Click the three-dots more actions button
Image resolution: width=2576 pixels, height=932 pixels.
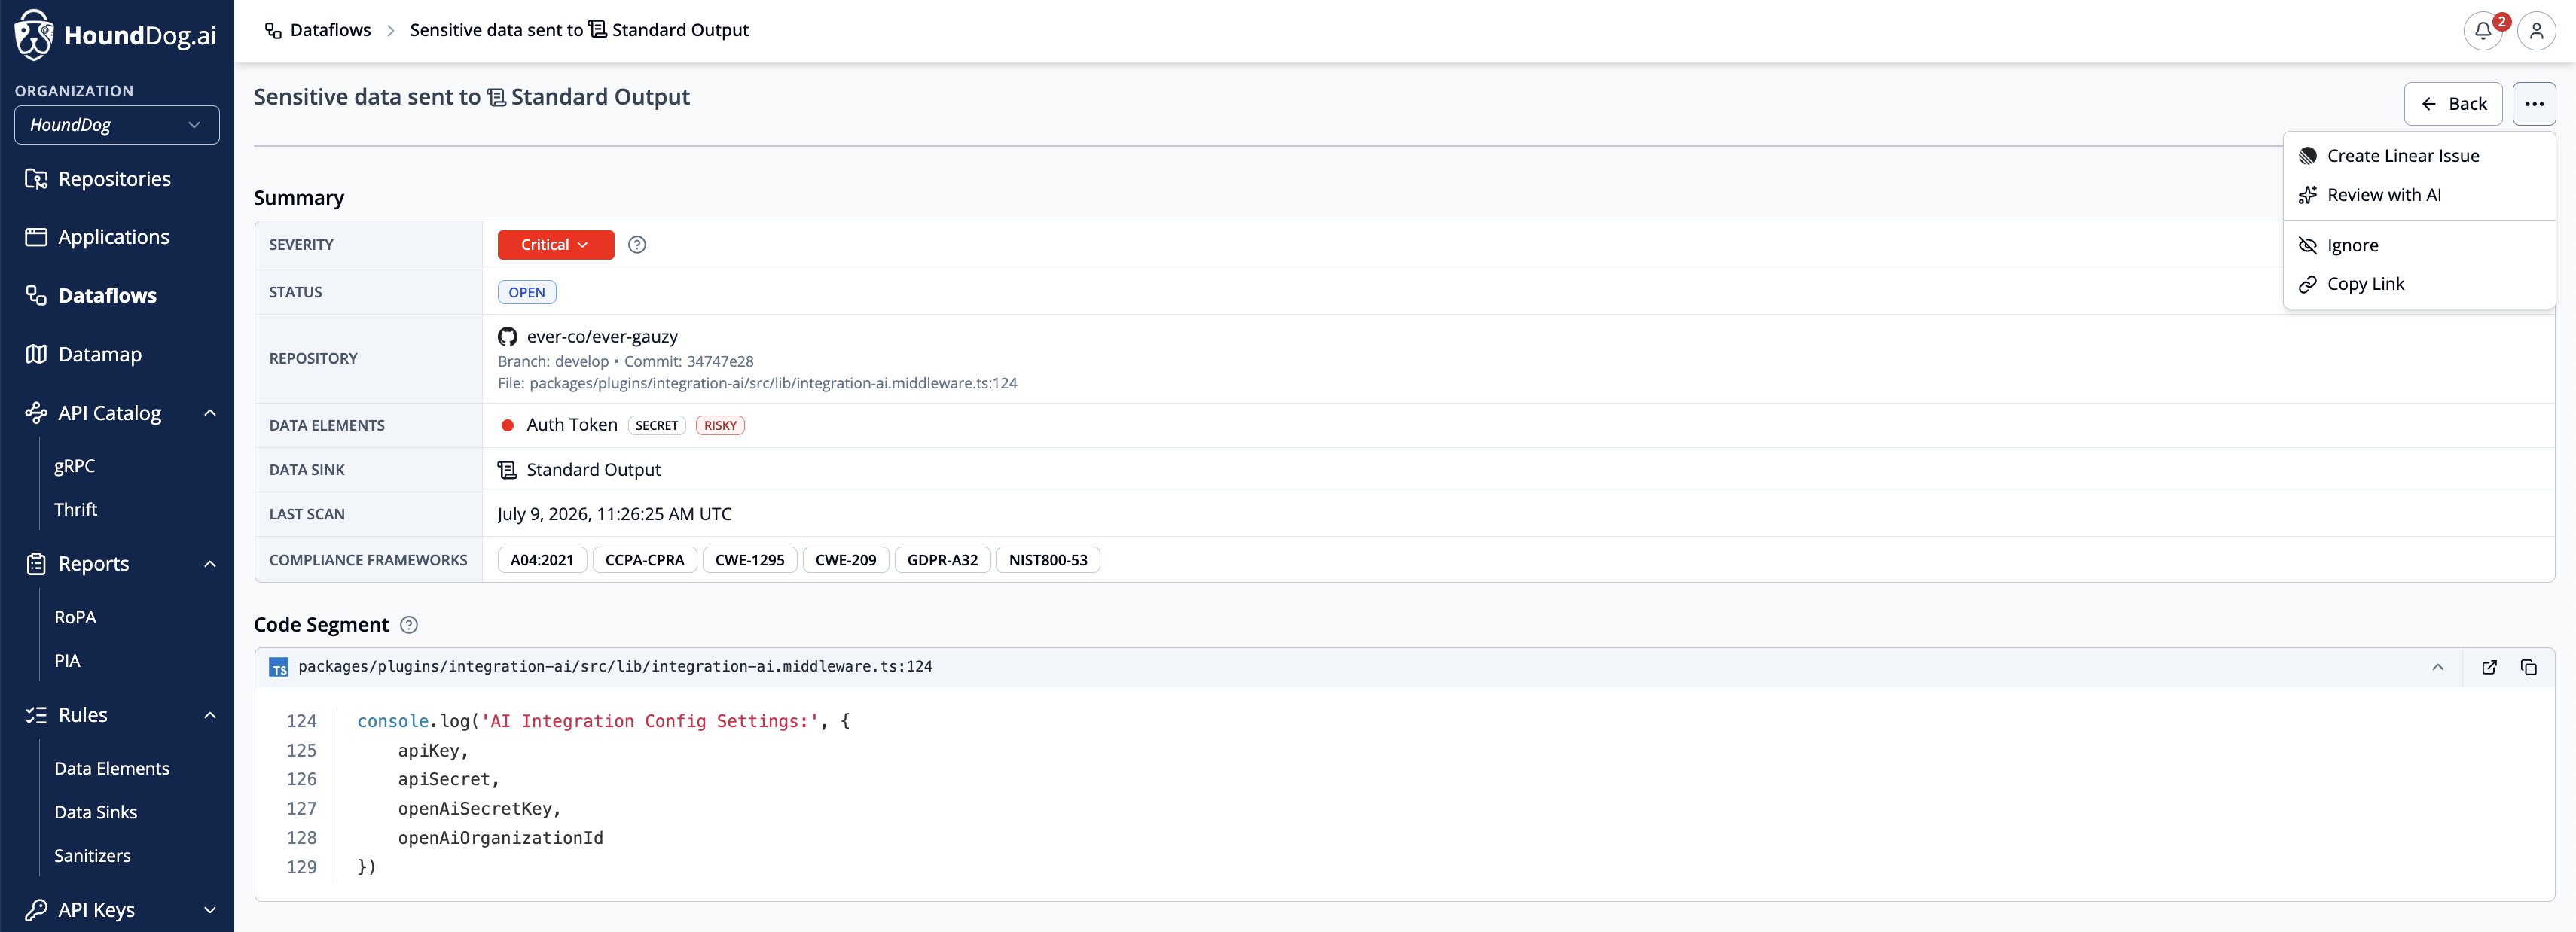point(2533,104)
